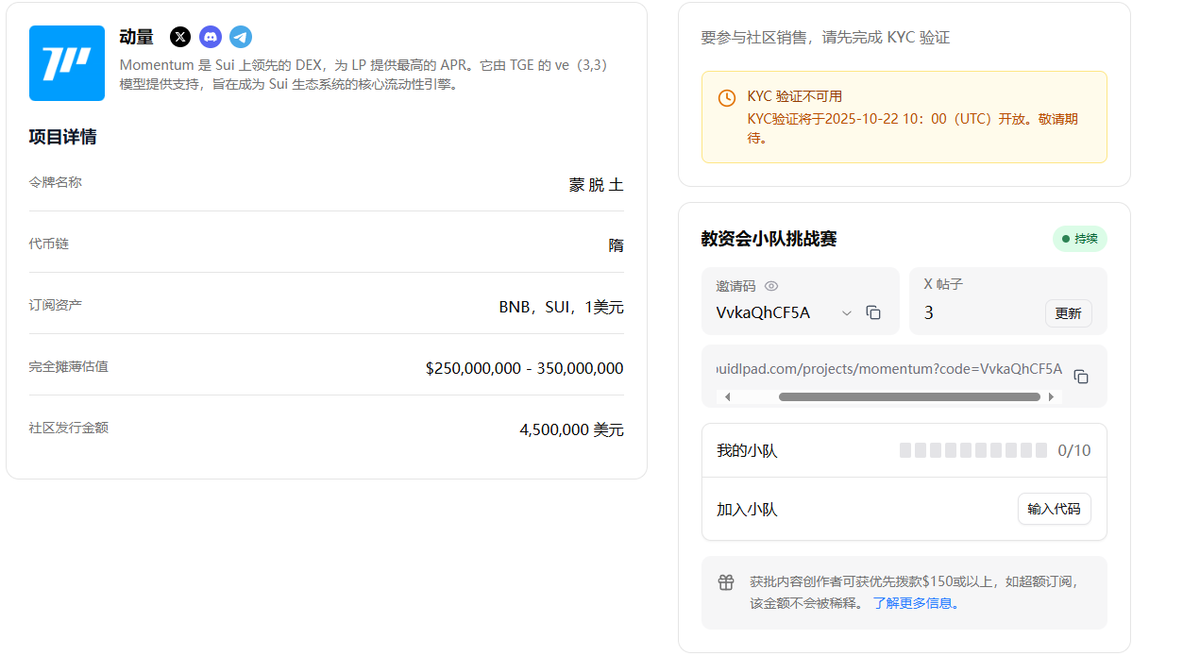Image resolution: width=1200 pixels, height=656 pixels.
Task: Click the clock icon in KYC notice
Action: 727,98
